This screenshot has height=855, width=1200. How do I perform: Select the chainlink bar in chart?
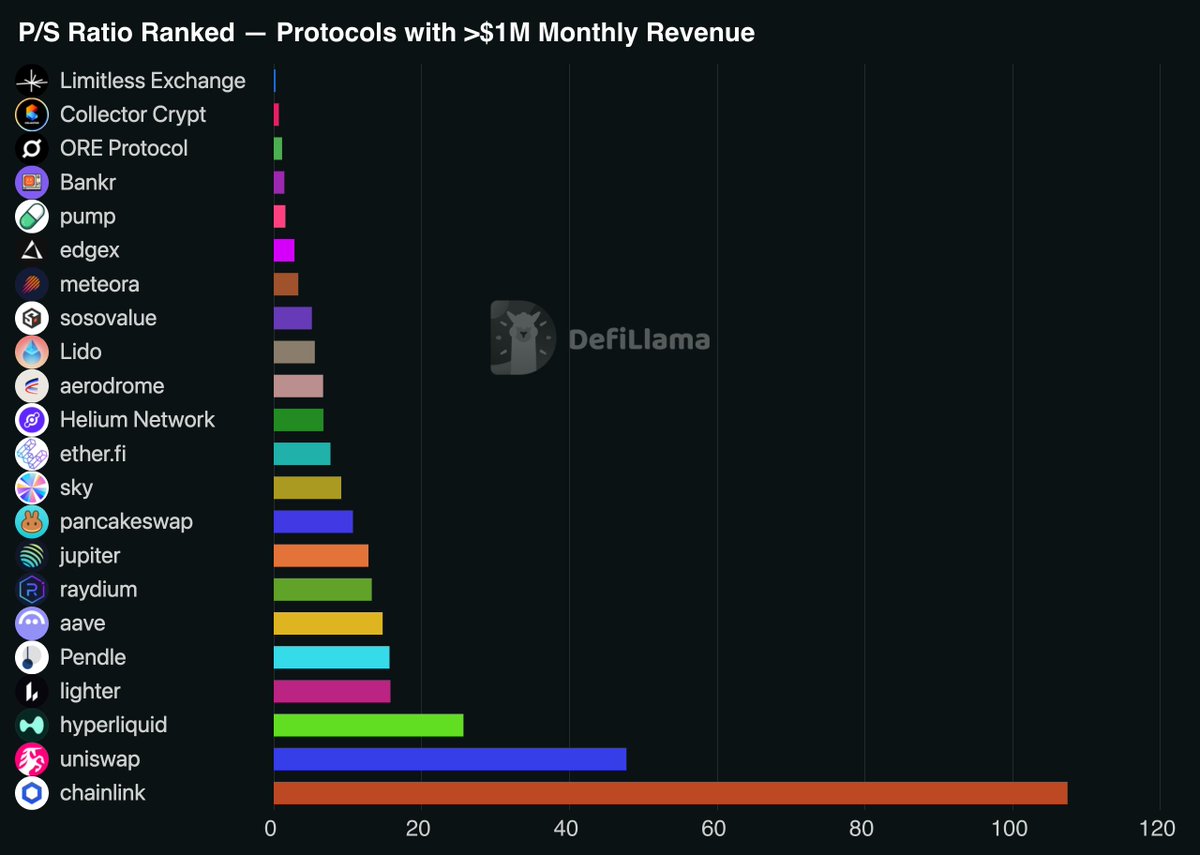coord(670,793)
